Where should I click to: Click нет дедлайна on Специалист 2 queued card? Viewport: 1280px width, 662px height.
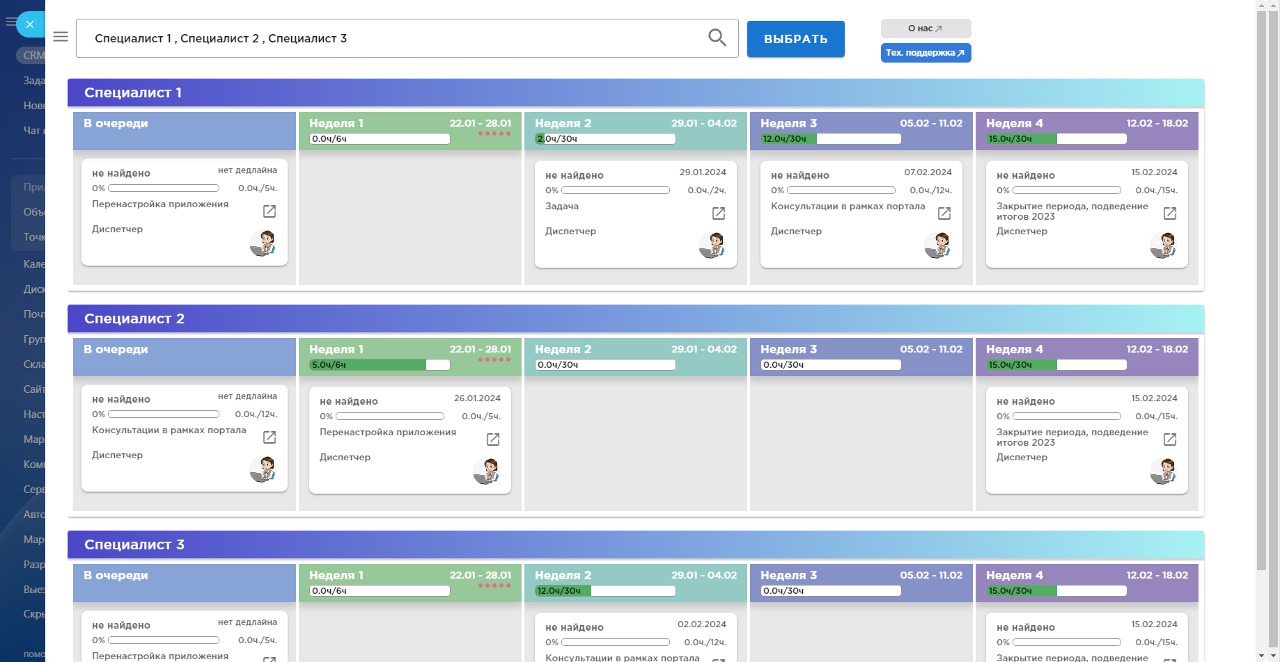248,396
